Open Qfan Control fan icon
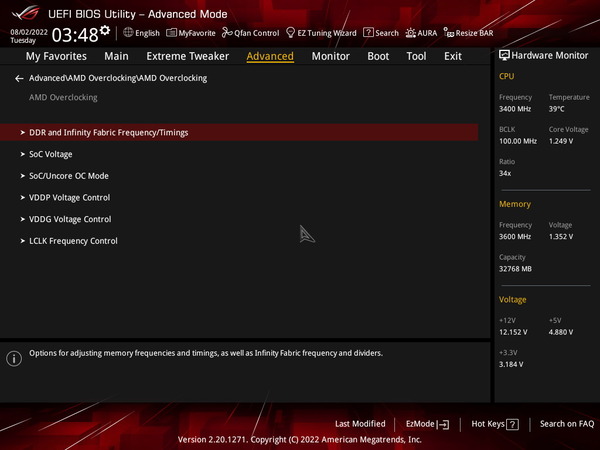Image resolution: width=600 pixels, height=450 pixels. (x=227, y=33)
